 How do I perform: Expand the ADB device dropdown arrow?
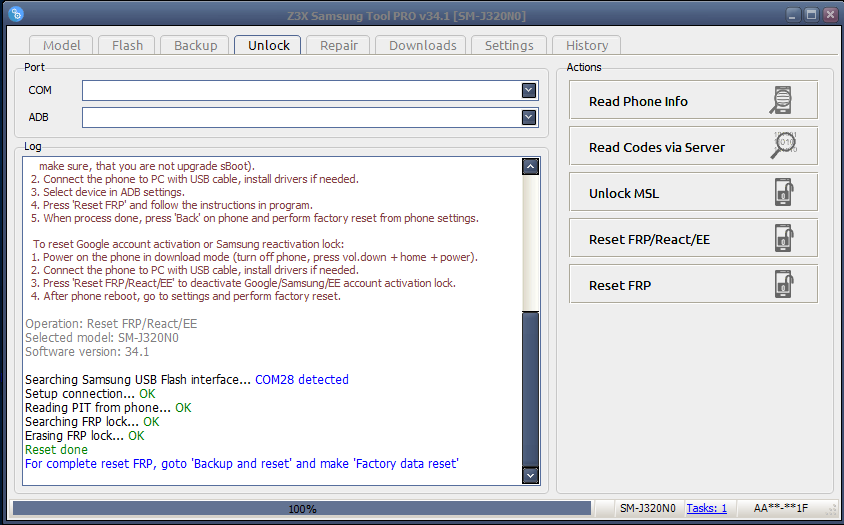pyautogui.click(x=529, y=117)
